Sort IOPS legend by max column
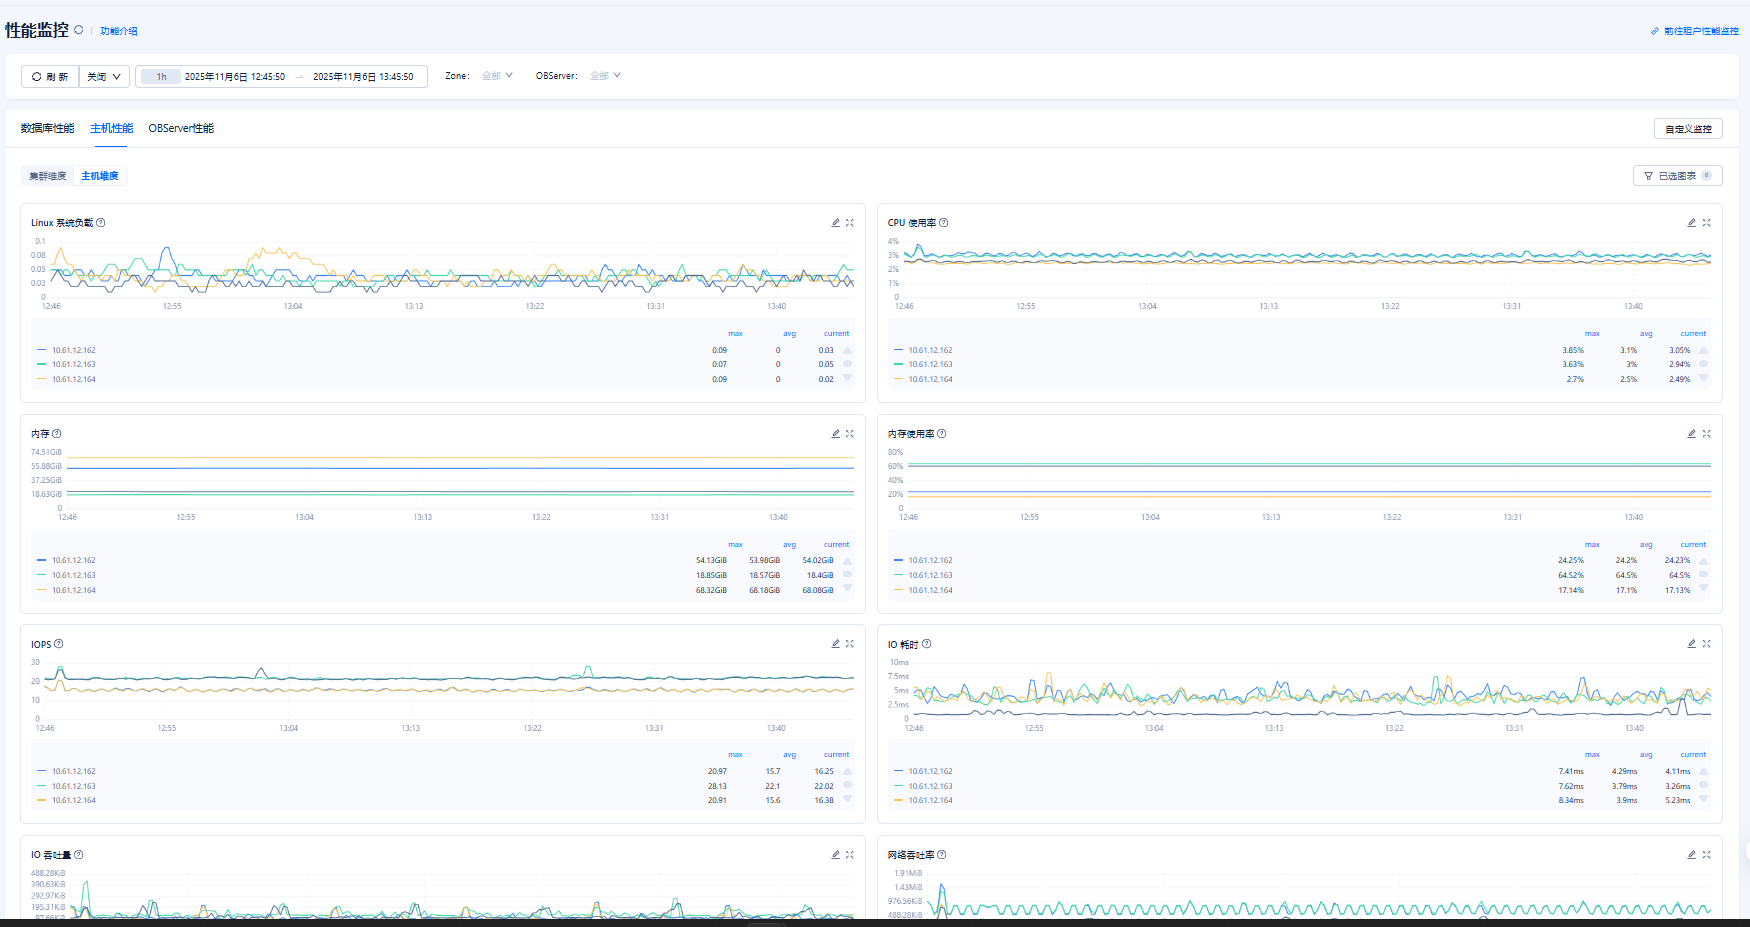 click(x=735, y=755)
